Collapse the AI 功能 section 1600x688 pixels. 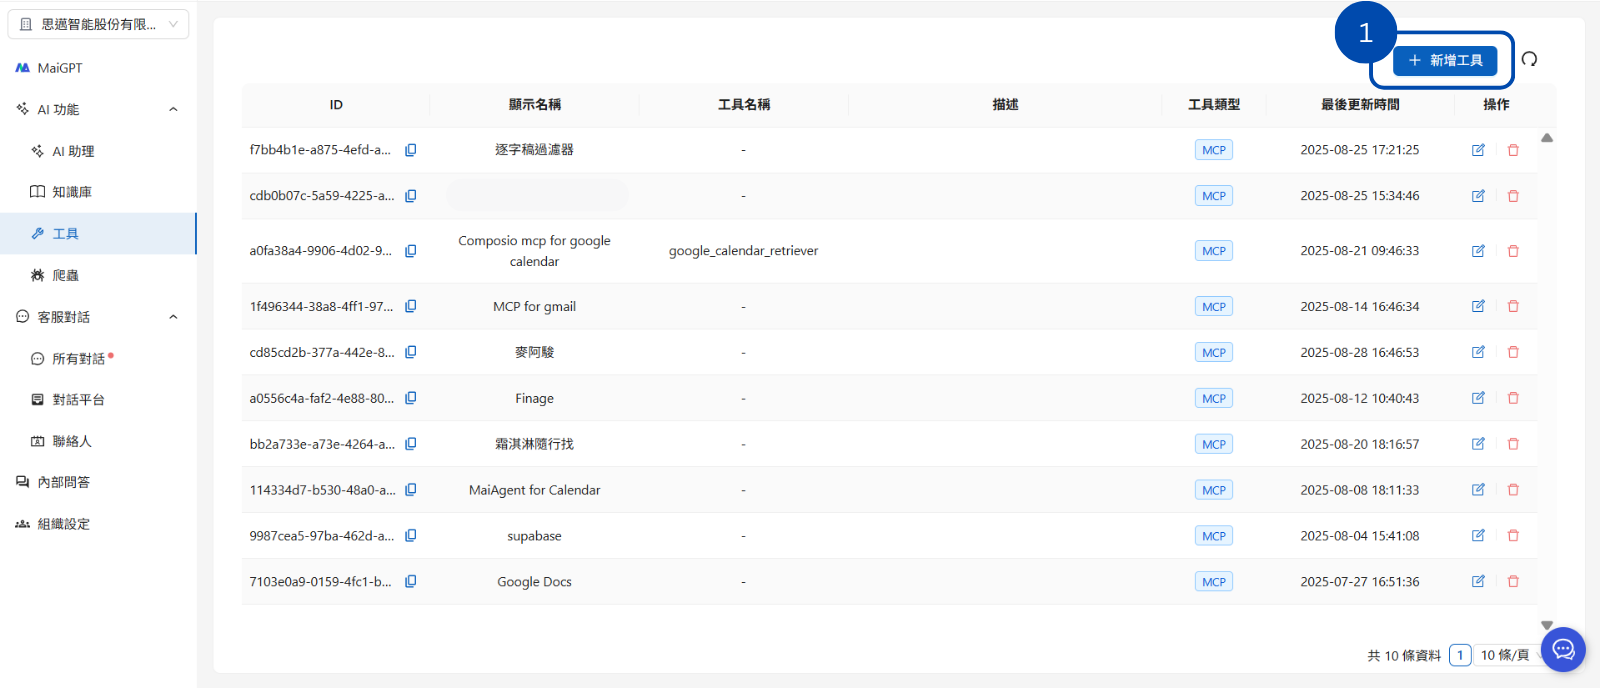[173, 109]
